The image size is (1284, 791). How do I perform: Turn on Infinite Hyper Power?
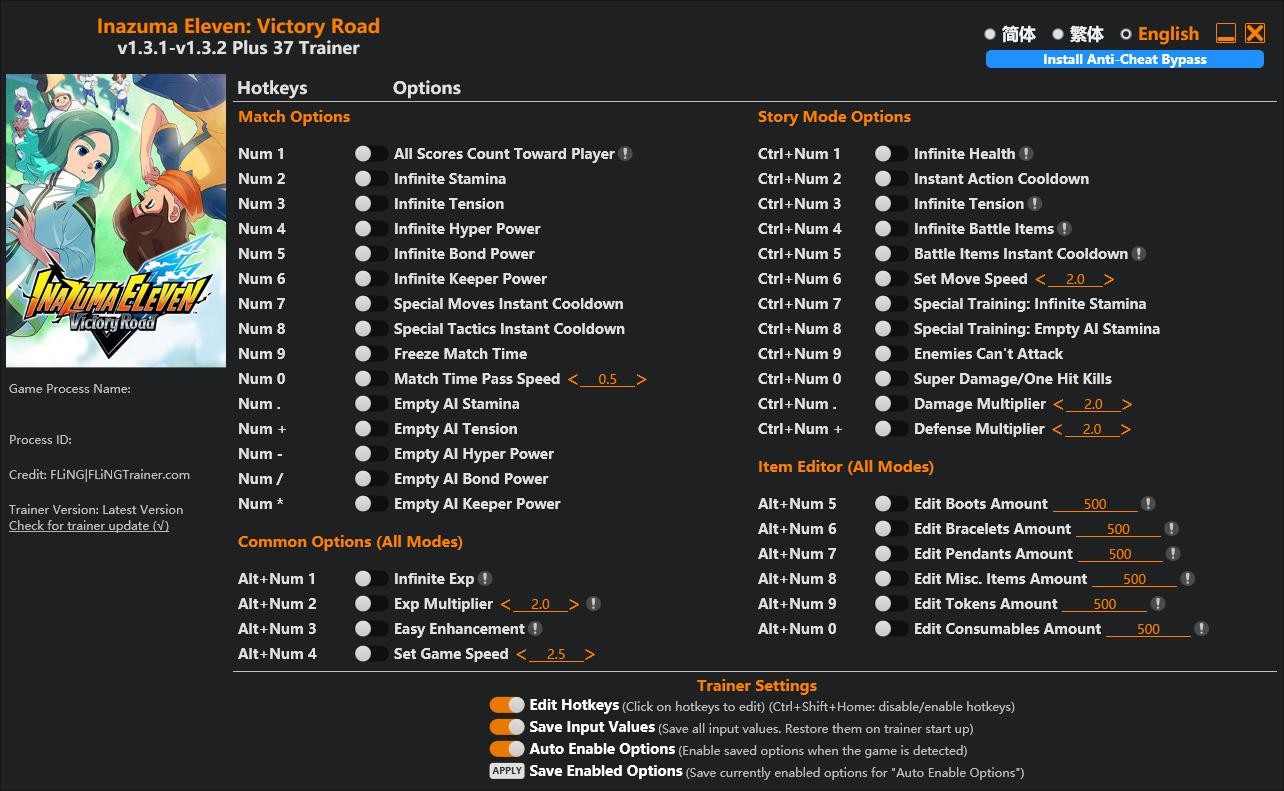[370, 229]
